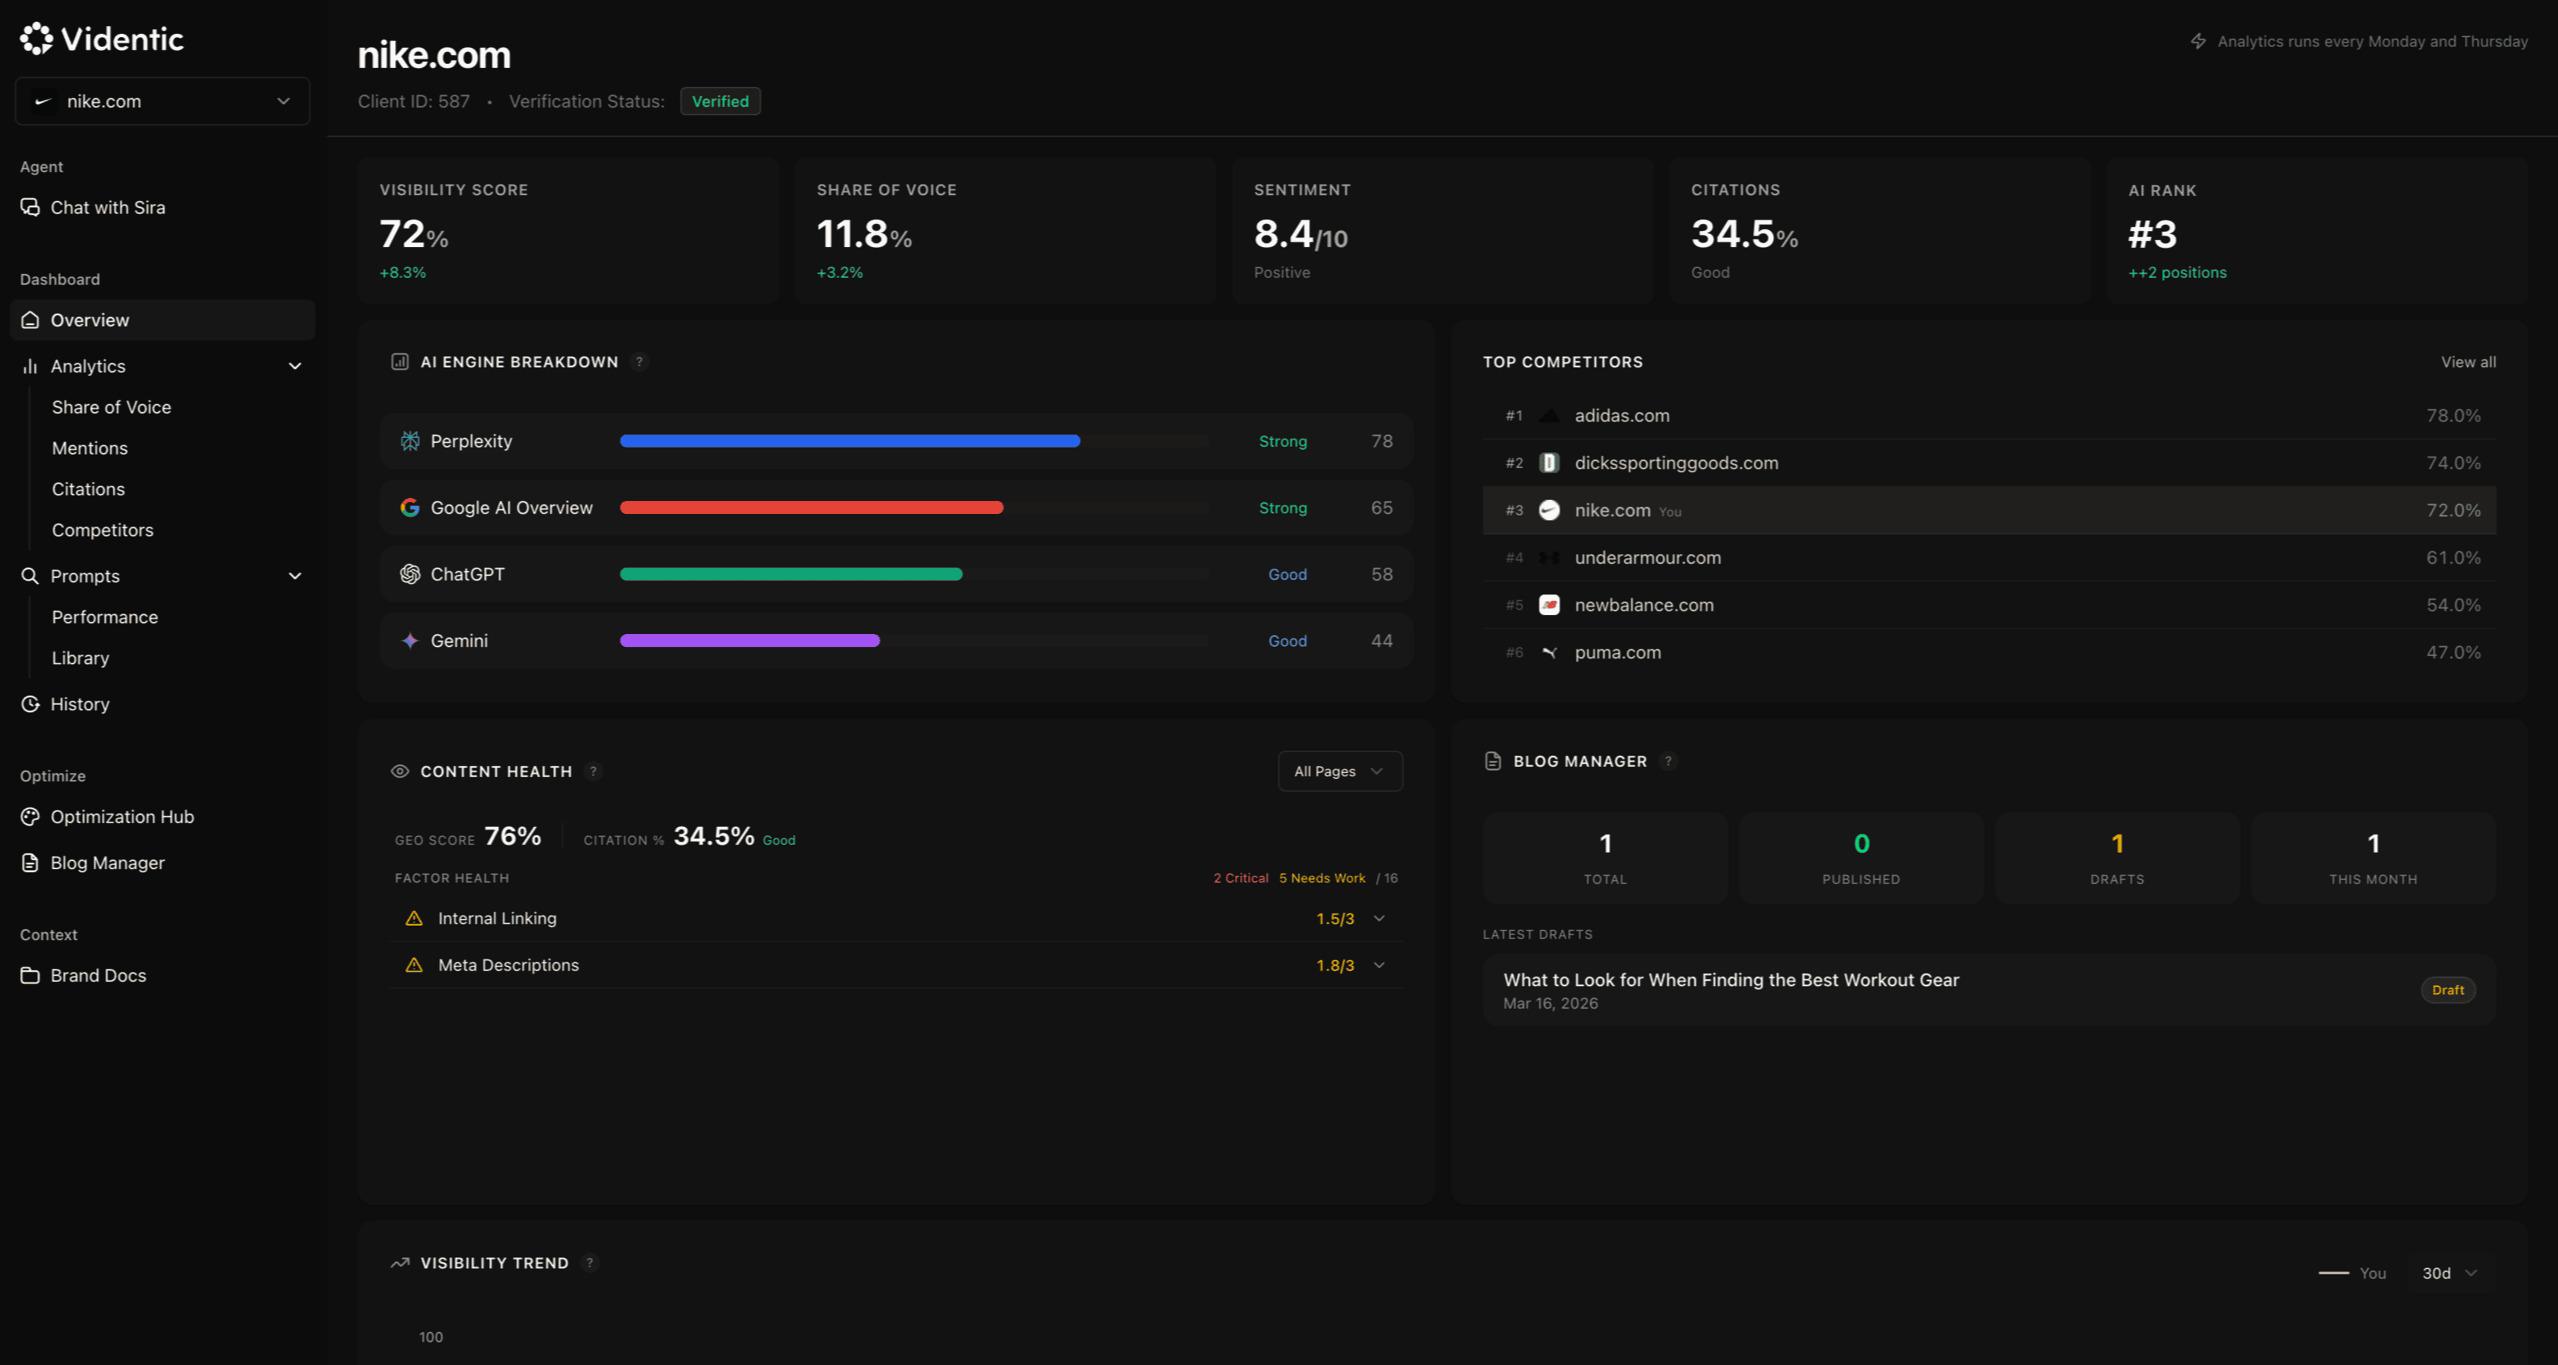Collapse the Analytics section chevron

tap(295, 366)
